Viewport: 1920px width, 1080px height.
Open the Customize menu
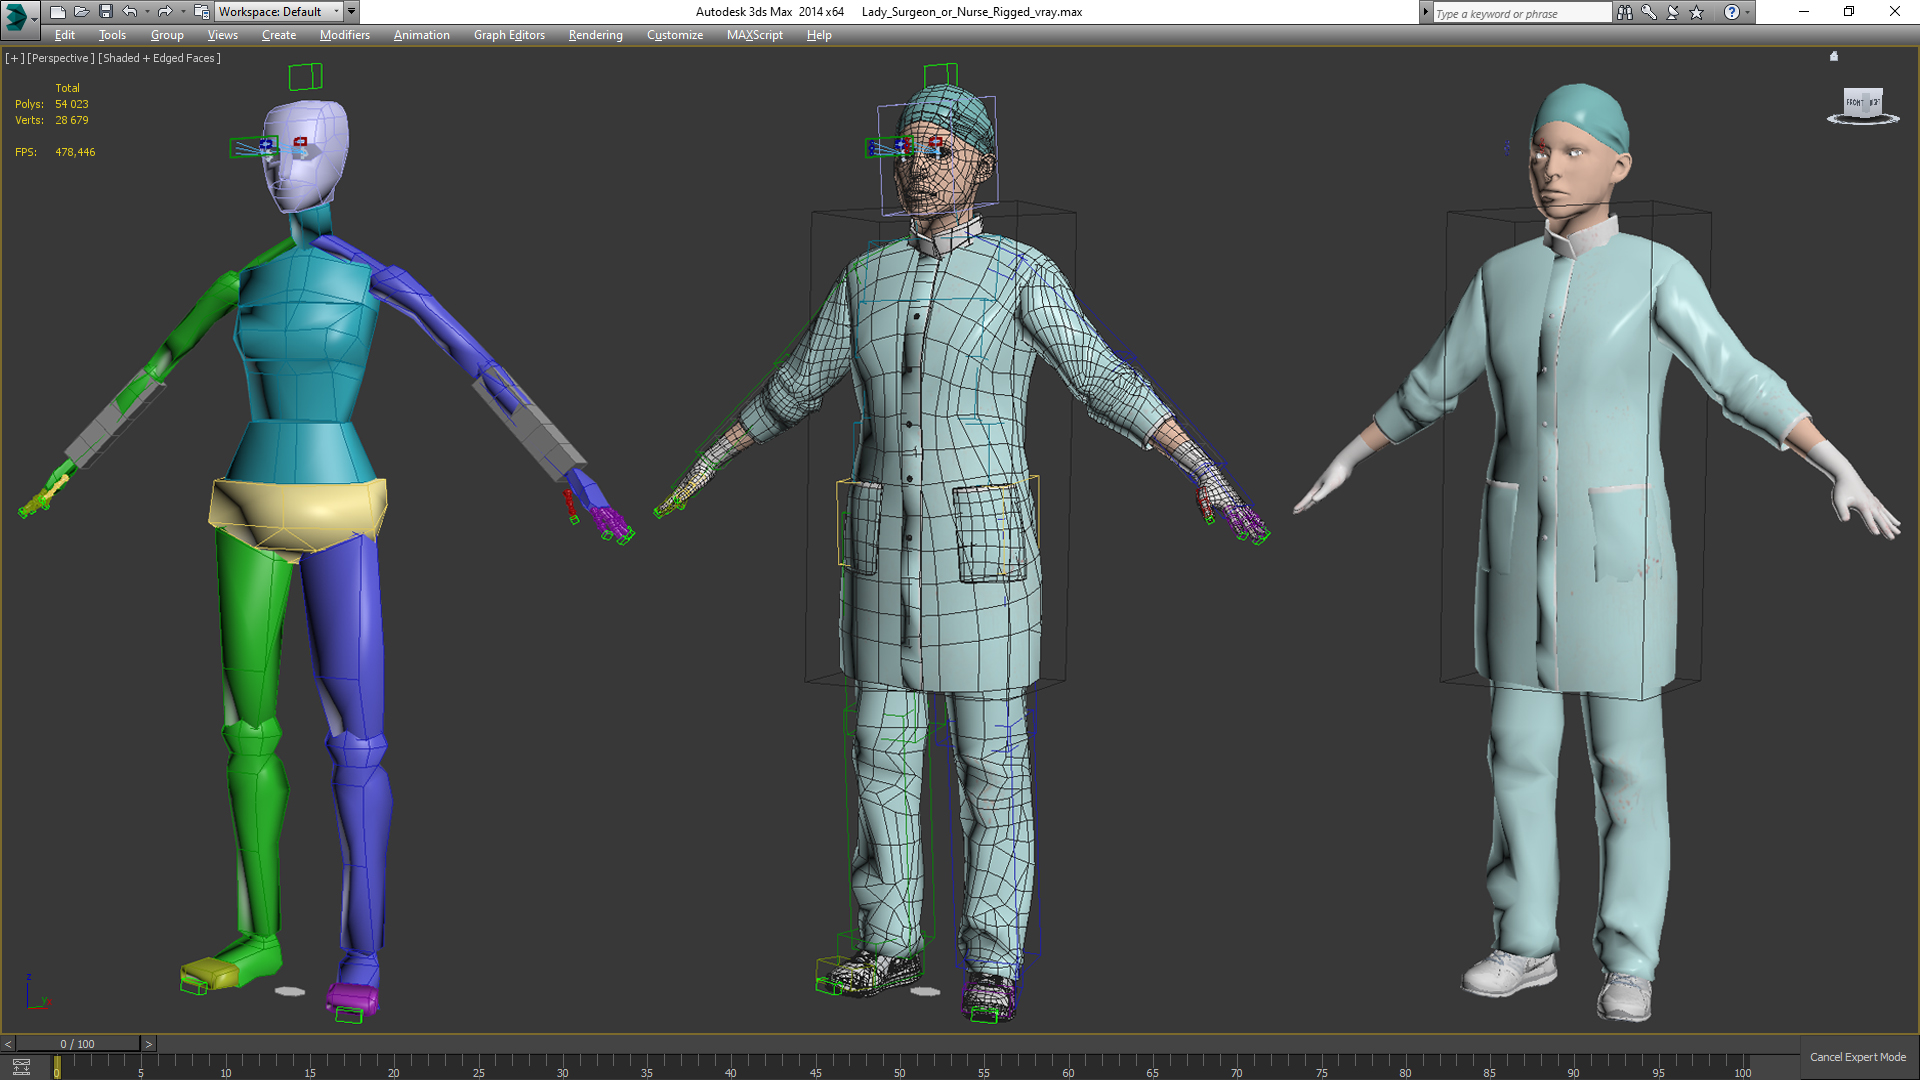click(x=674, y=35)
